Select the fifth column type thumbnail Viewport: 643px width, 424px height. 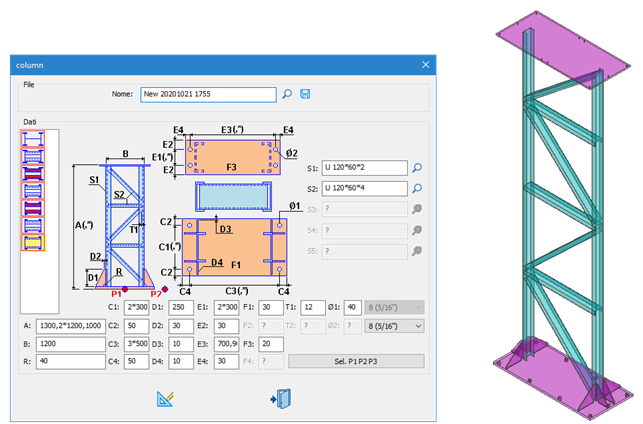click(x=33, y=208)
